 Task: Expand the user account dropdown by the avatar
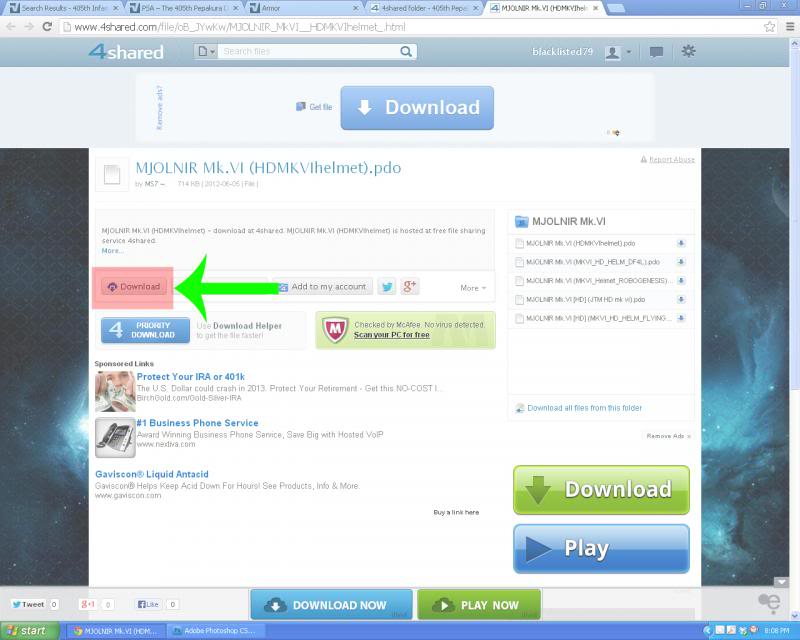coord(629,52)
